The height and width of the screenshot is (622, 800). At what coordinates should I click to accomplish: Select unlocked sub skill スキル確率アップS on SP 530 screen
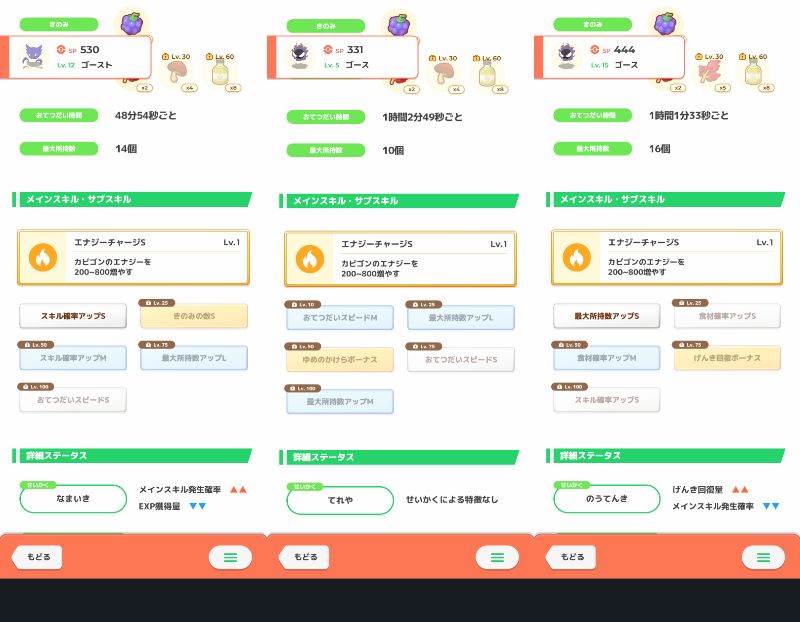[73, 316]
